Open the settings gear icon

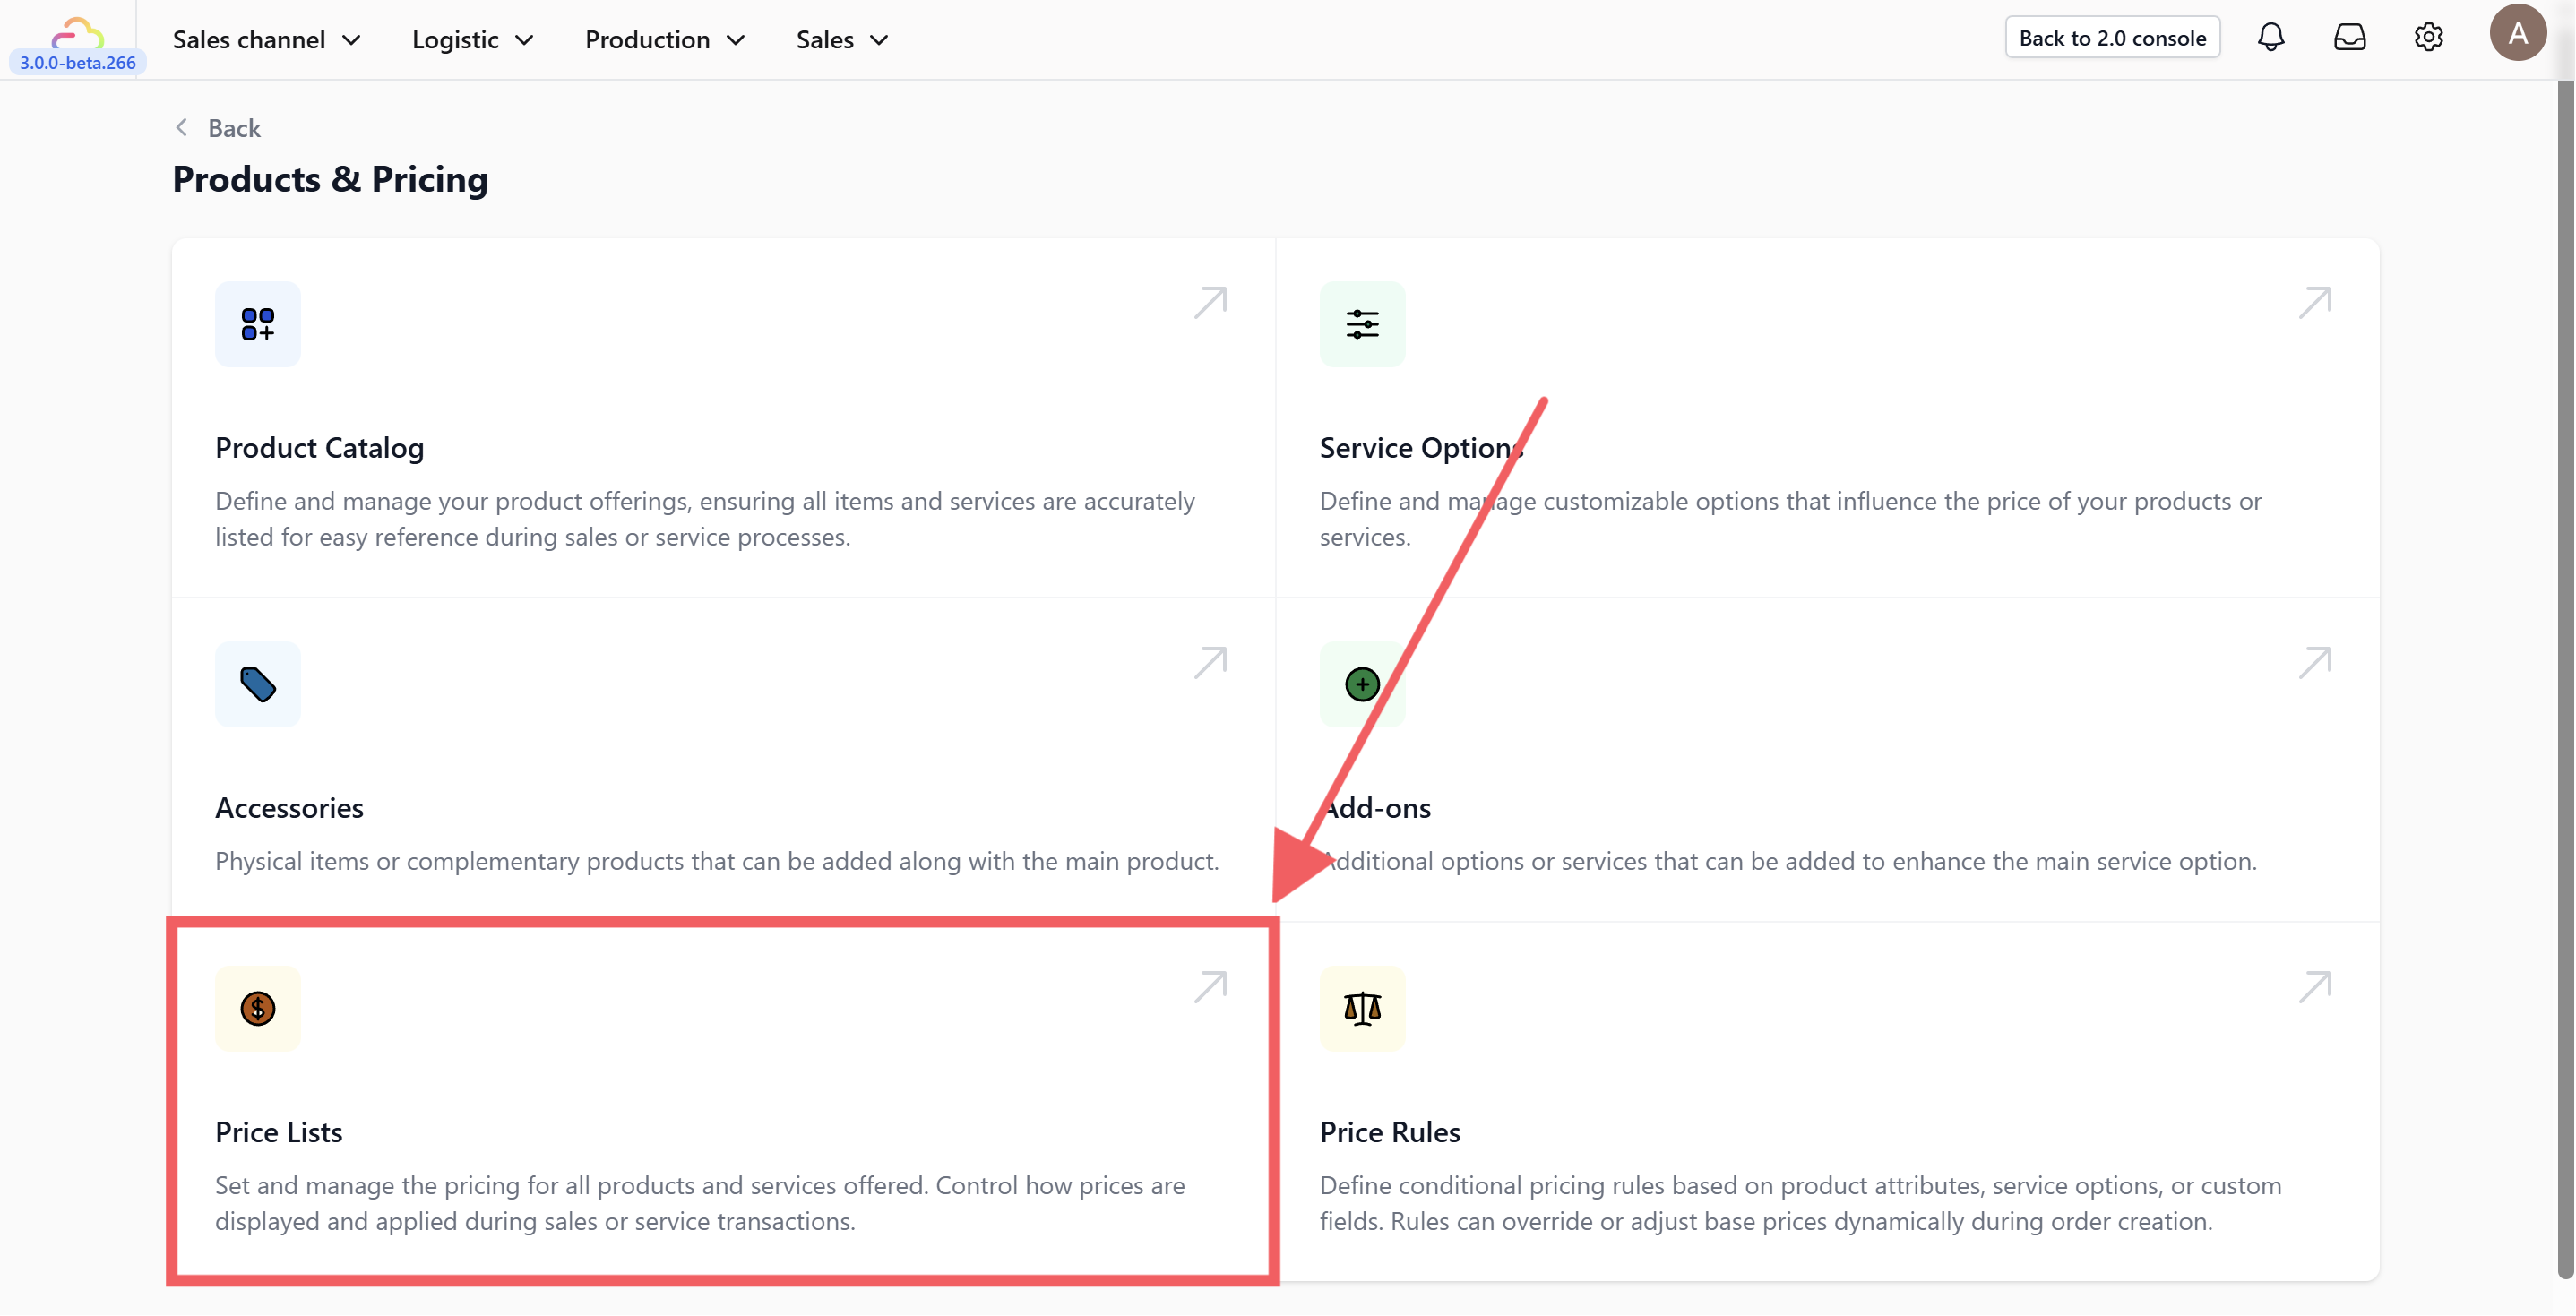[2428, 38]
